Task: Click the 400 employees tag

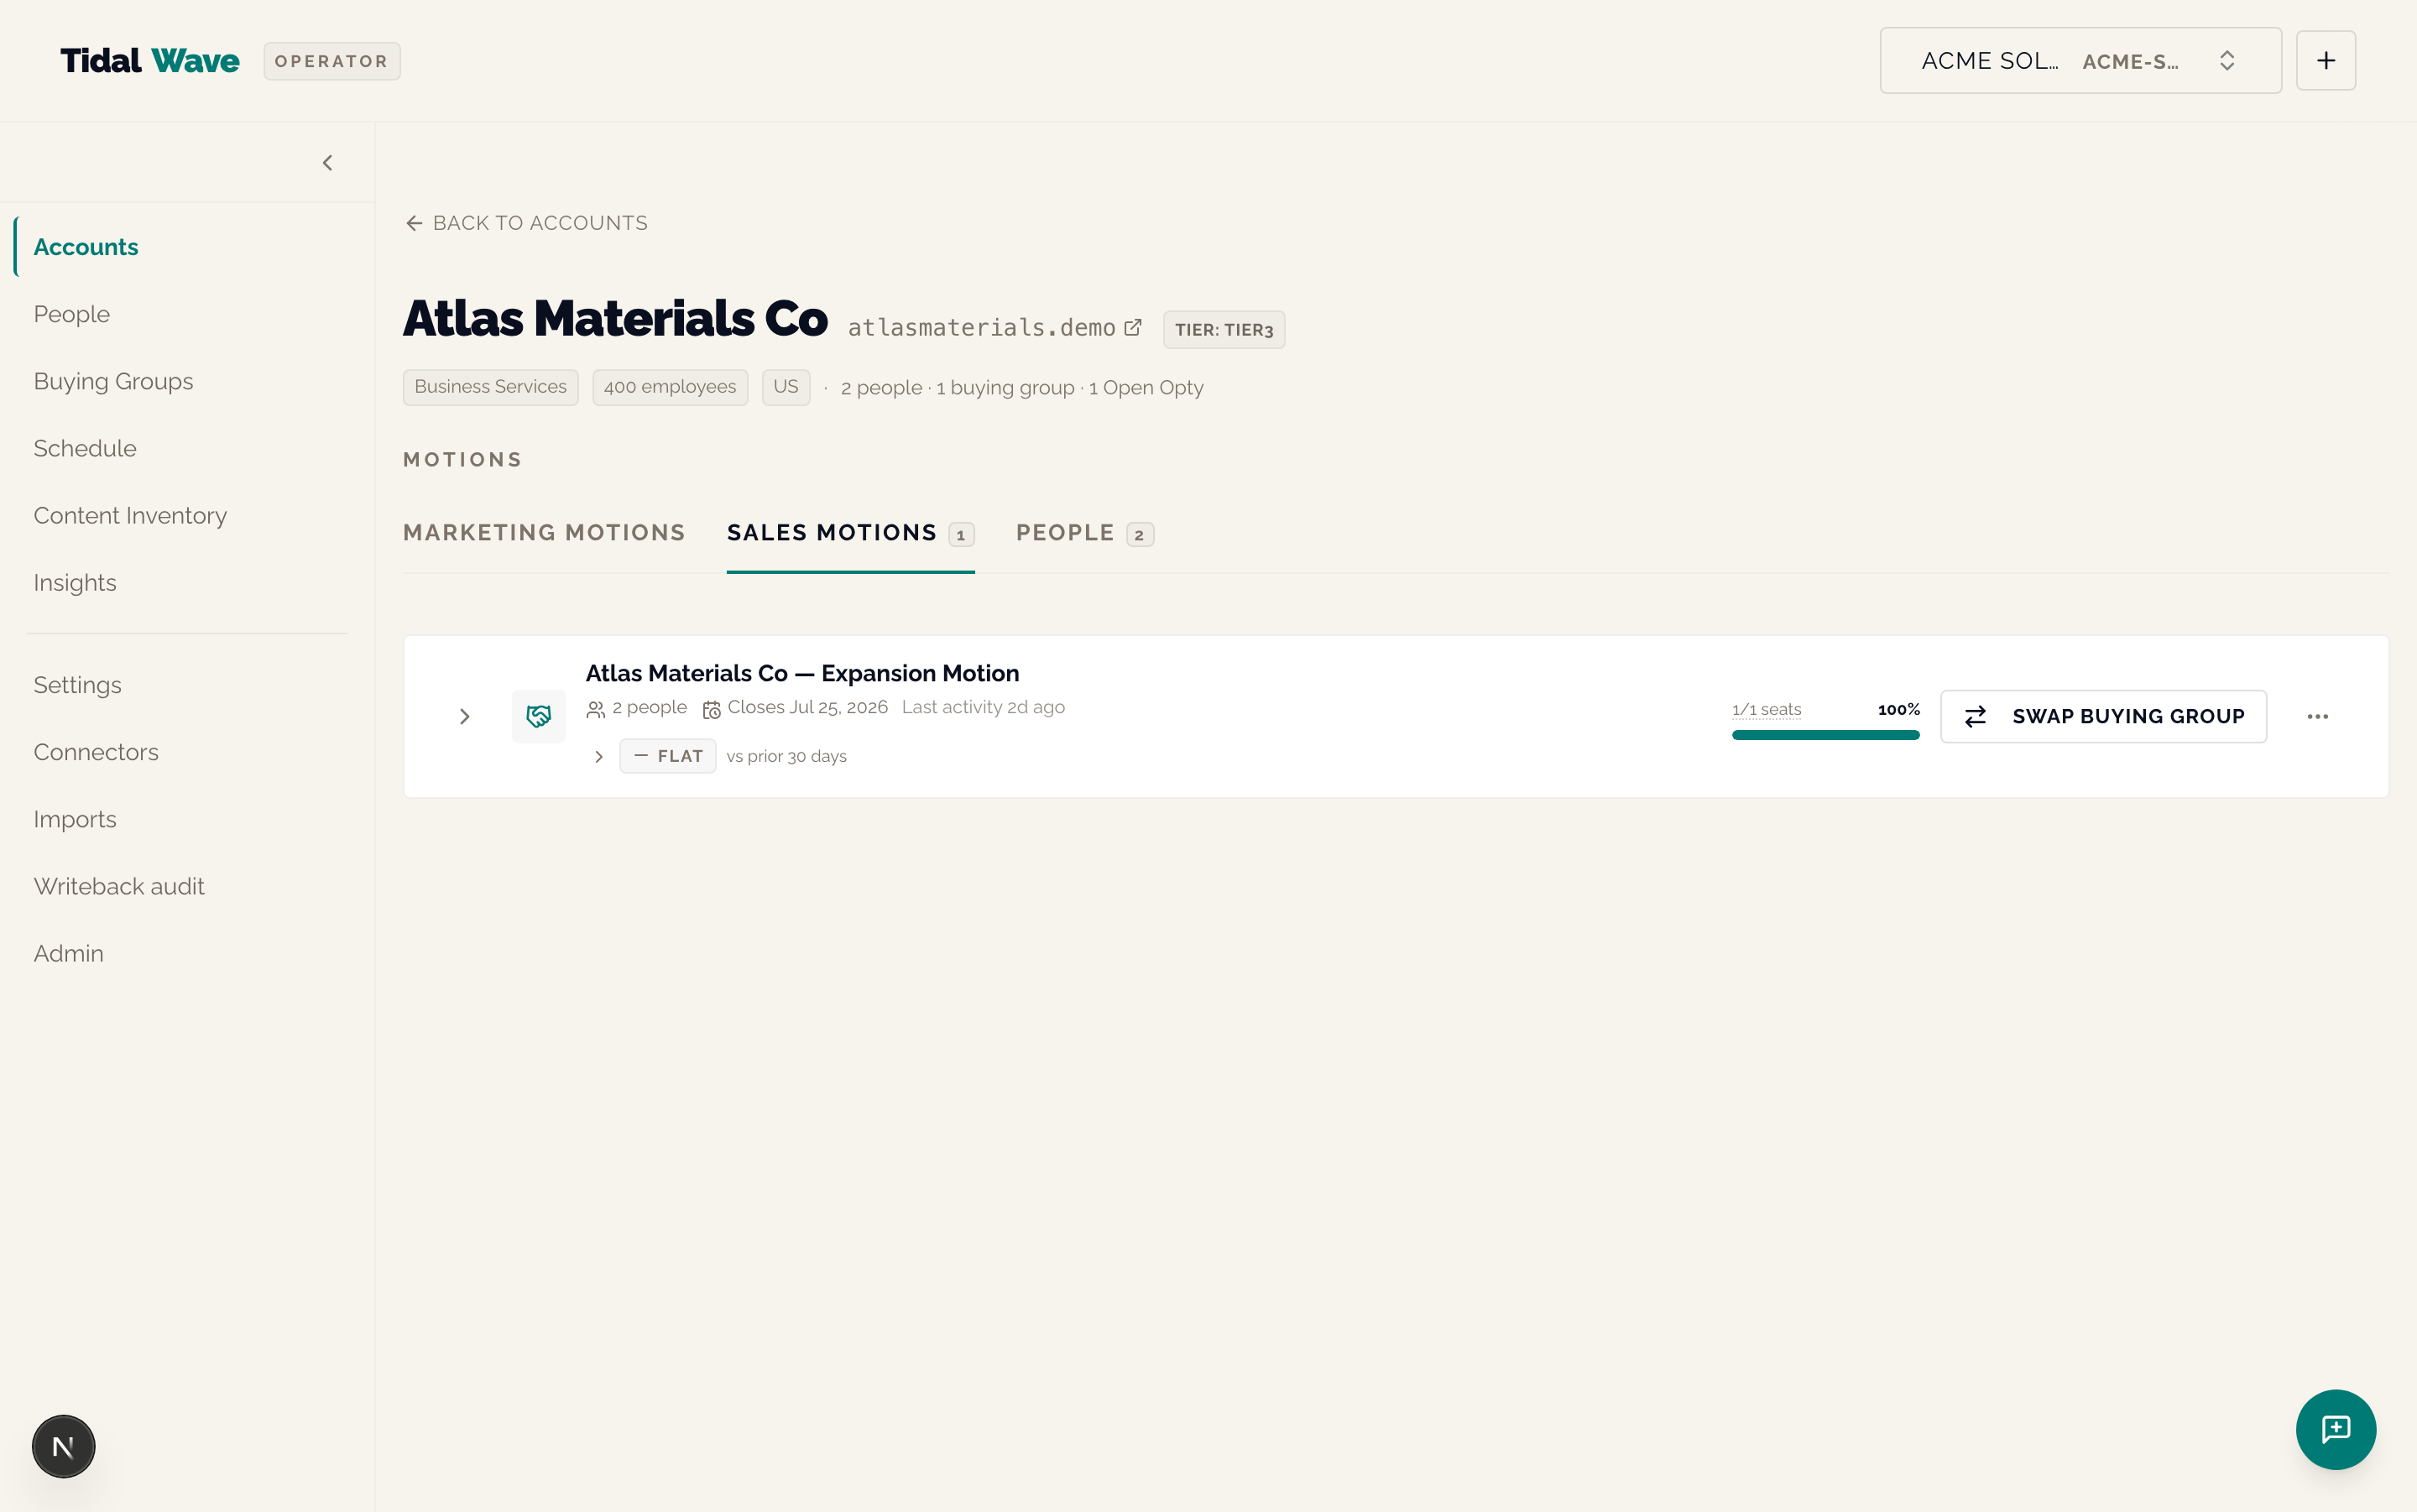Action: pyautogui.click(x=670, y=387)
